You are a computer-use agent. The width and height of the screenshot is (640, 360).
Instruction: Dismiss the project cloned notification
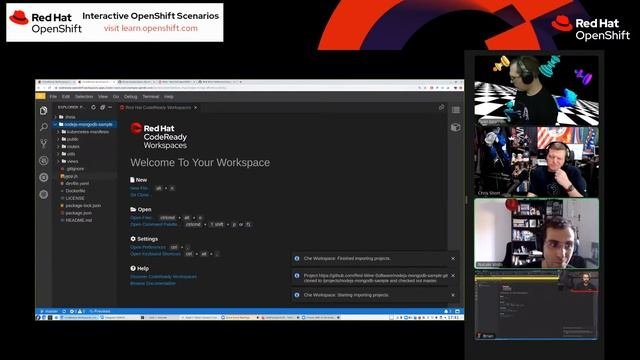coord(453,276)
